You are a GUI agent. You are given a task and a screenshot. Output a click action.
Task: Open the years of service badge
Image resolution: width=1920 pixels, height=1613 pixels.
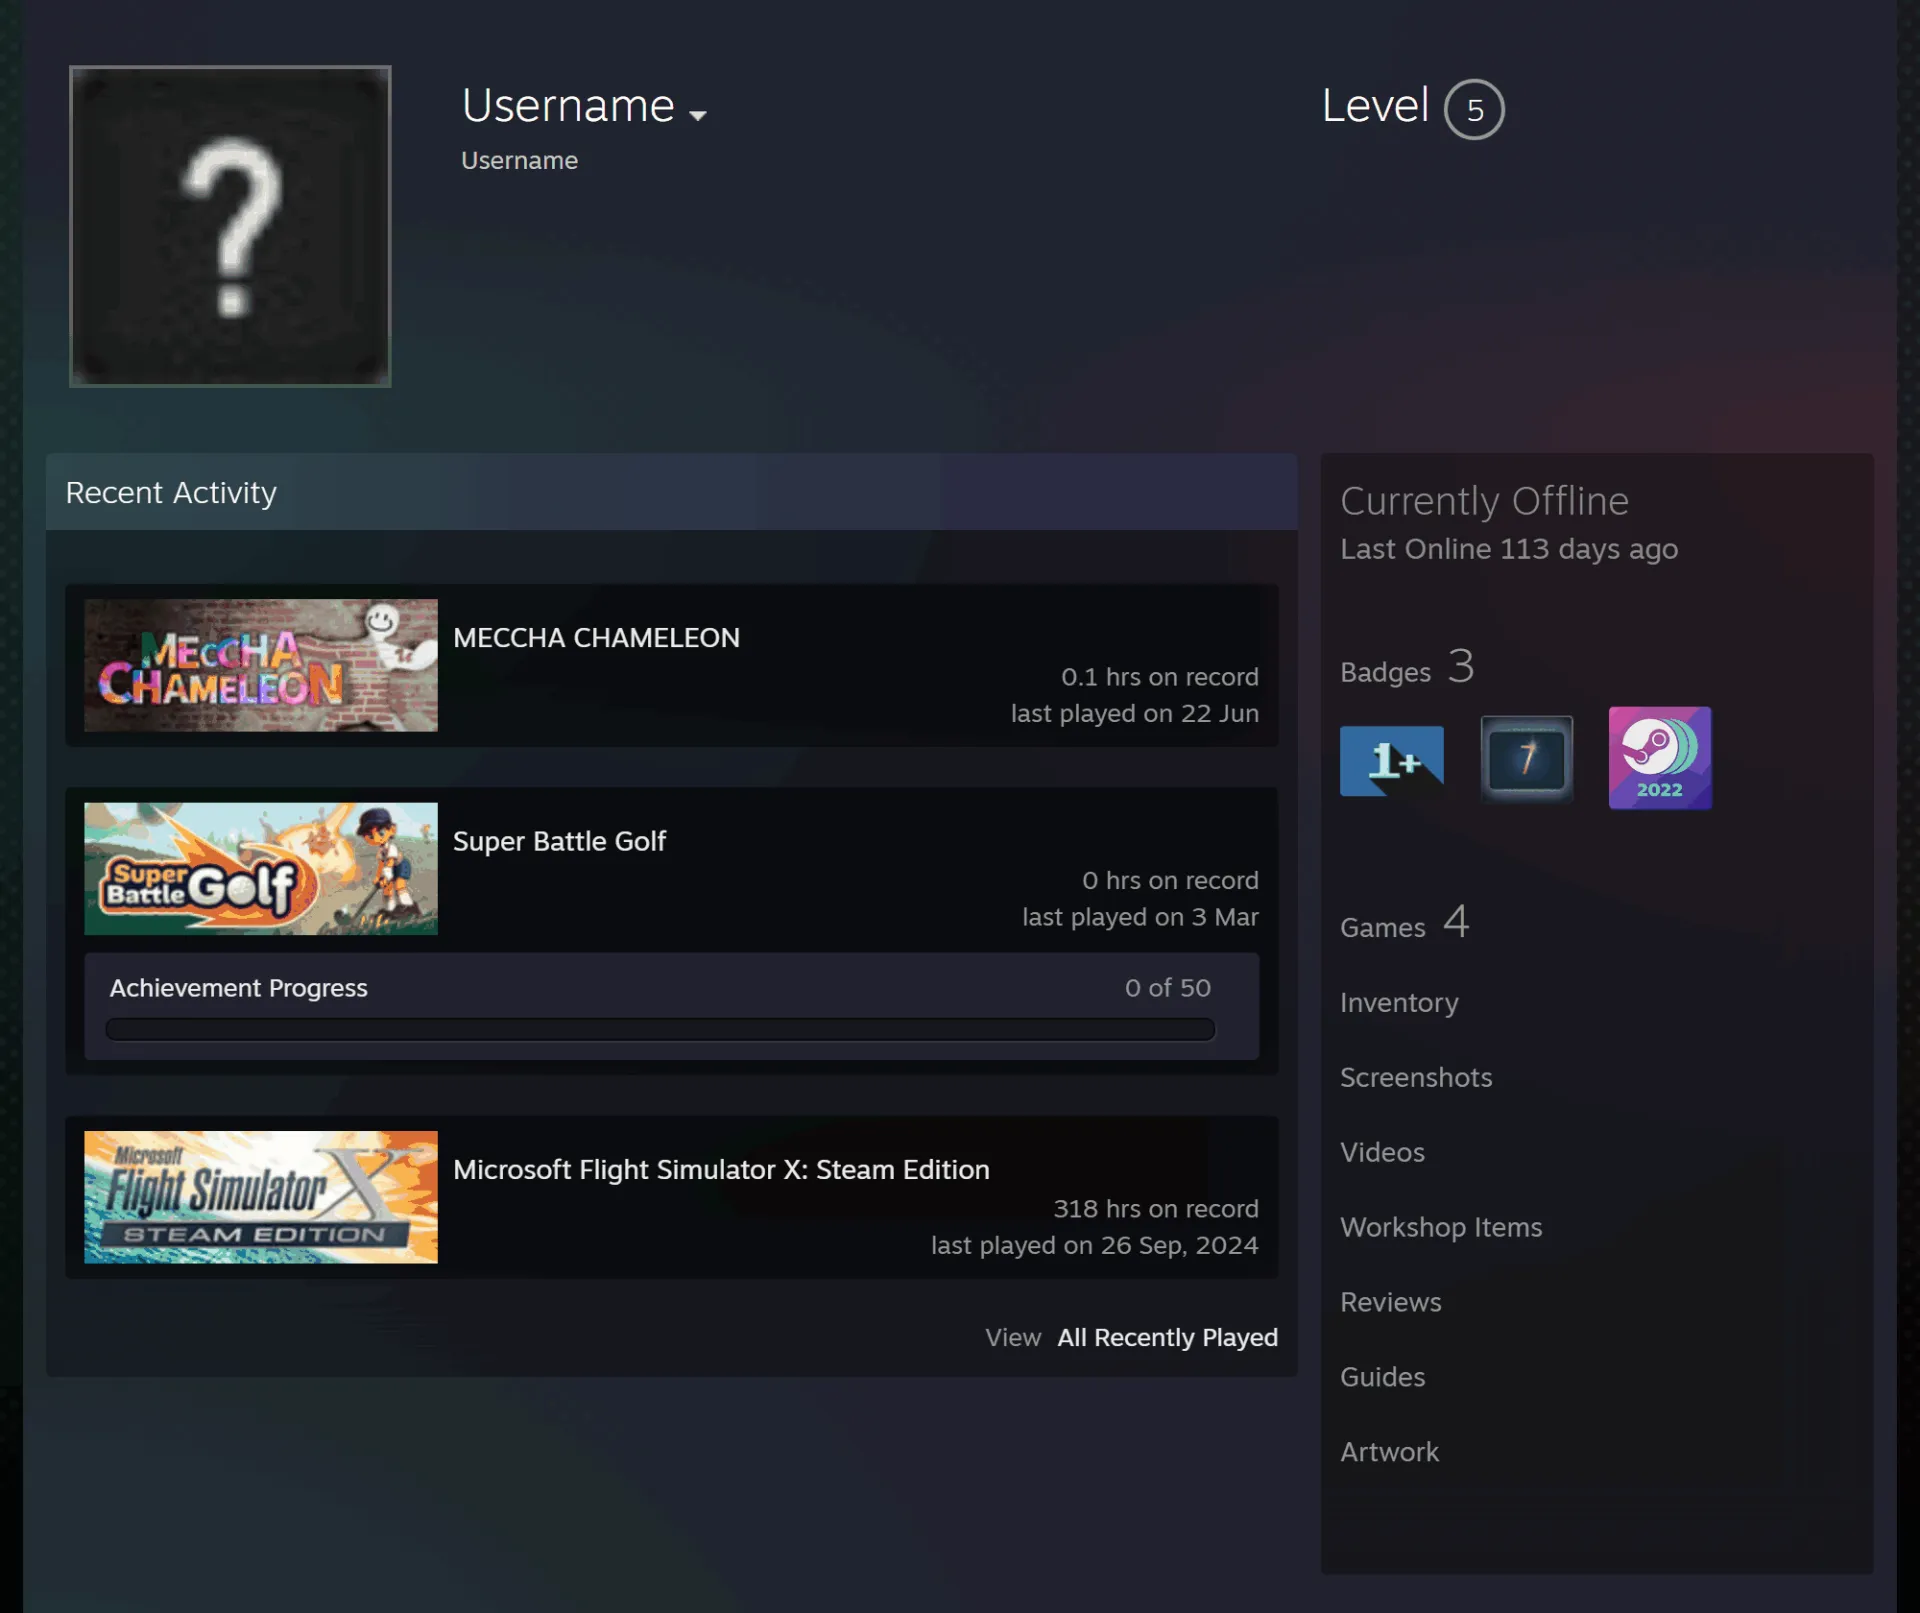(x=1526, y=758)
